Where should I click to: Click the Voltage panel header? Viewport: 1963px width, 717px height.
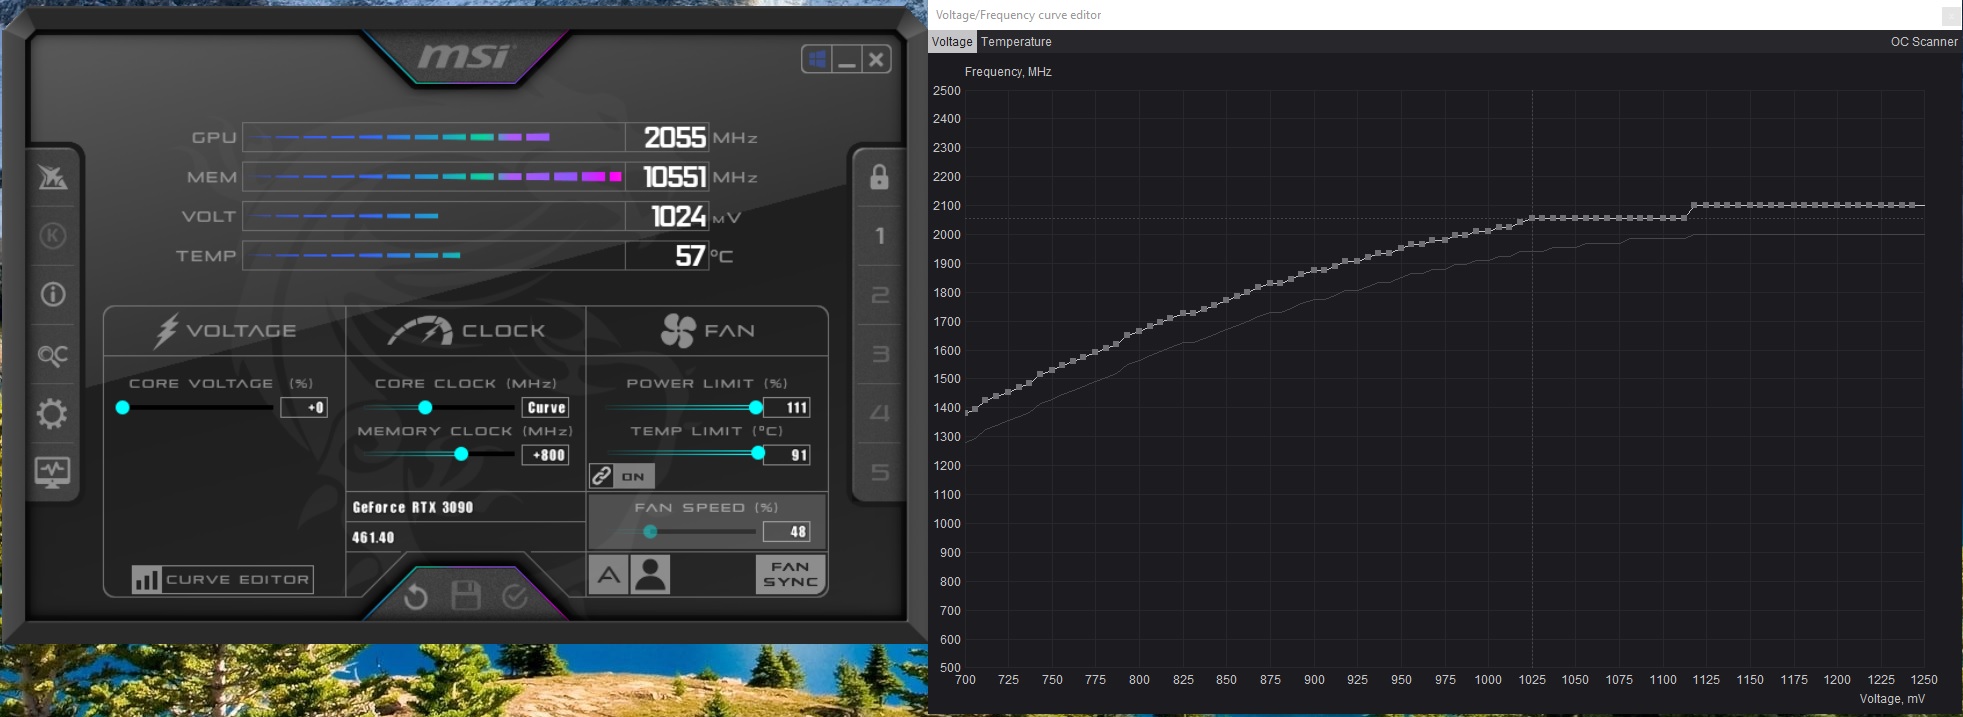pyautogui.click(x=225, y=331)
